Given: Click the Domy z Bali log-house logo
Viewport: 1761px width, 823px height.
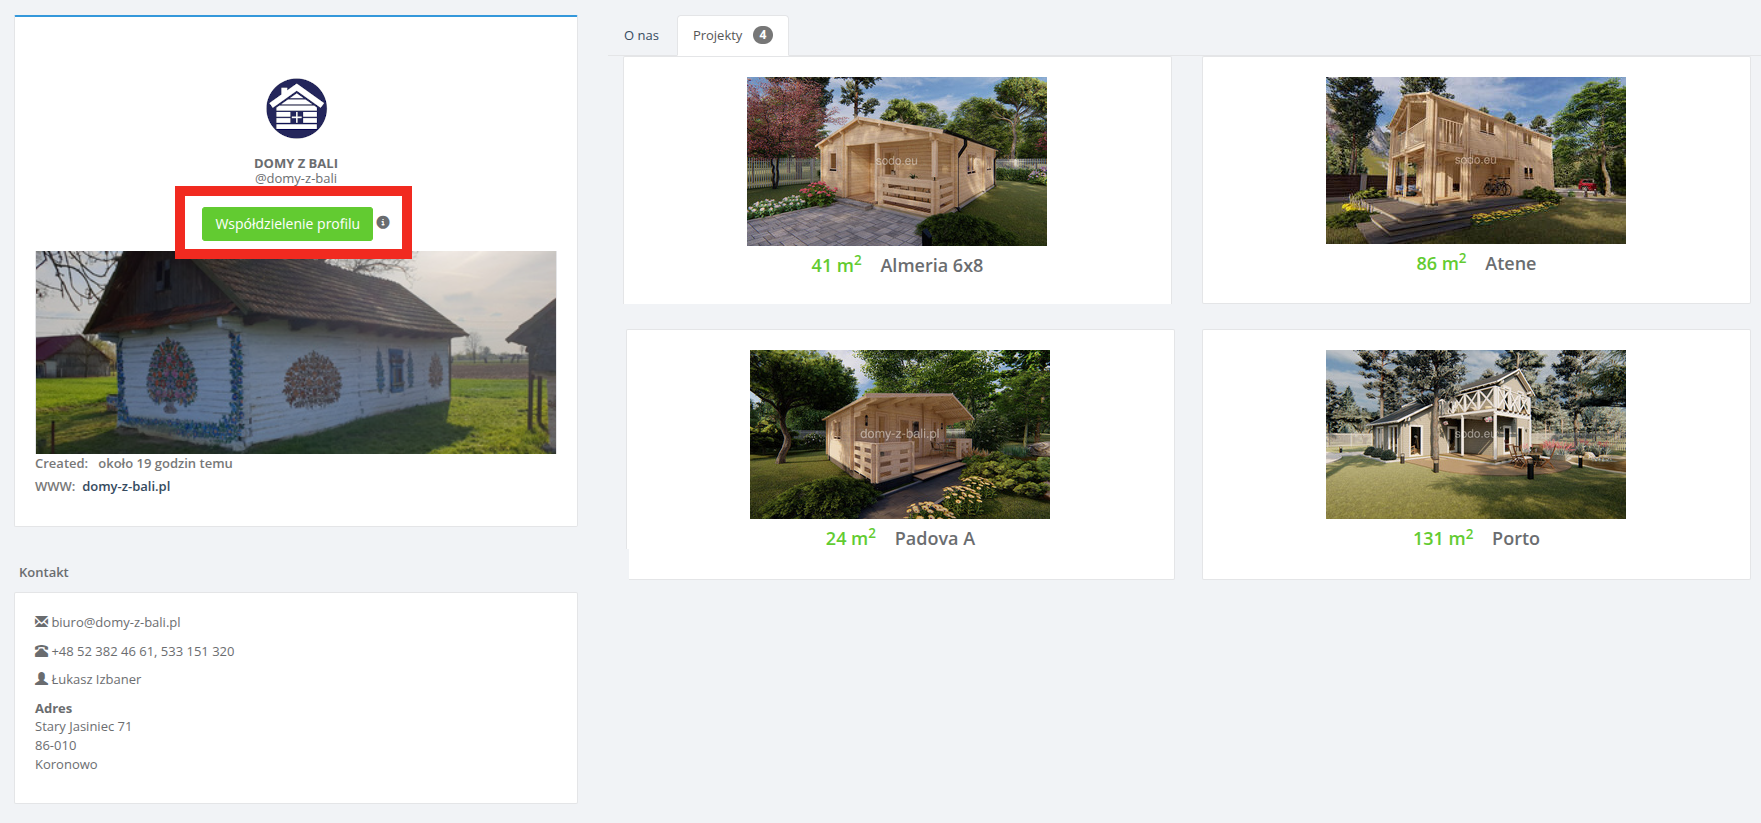Looking at the screenshot, I should [296, 109].
